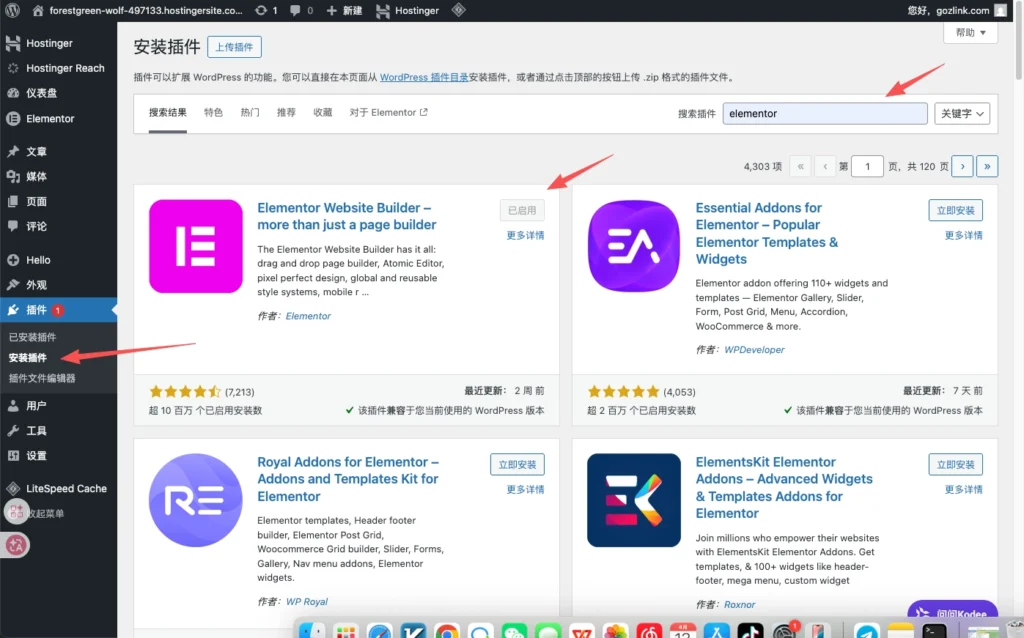Open the comments bubble in admin bar
Image resolution: width=1024 pixels, height=638 pixels.
[x=300, y=10]
